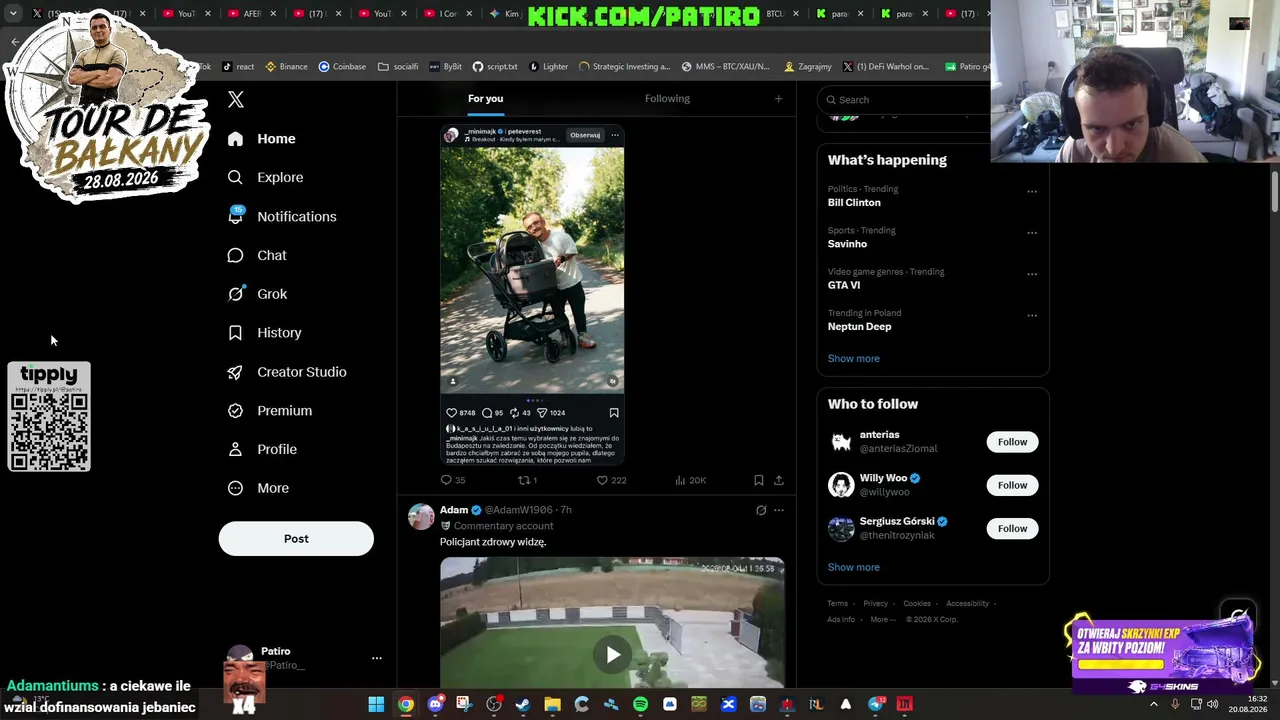This screenshot has width=1280, height=720.
Task: Open File Explorer from the taskbar
Action: (552, 704)
